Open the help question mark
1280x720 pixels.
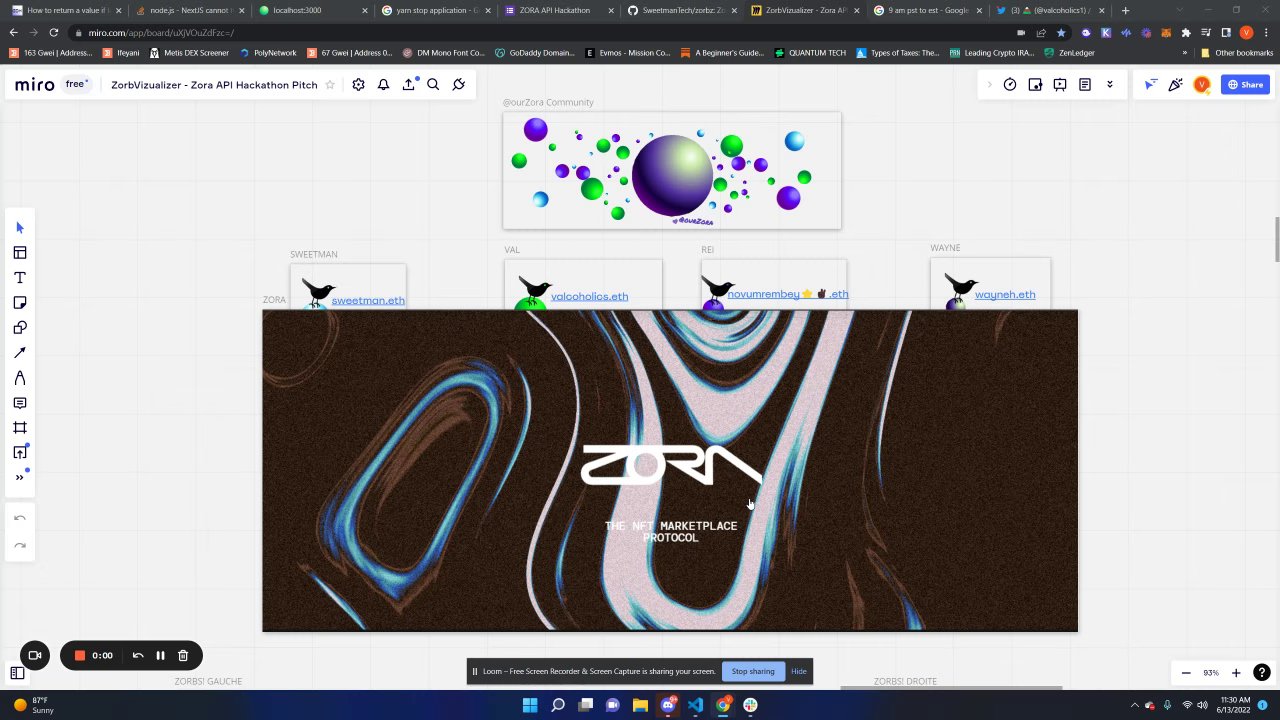click(1262, 673)
